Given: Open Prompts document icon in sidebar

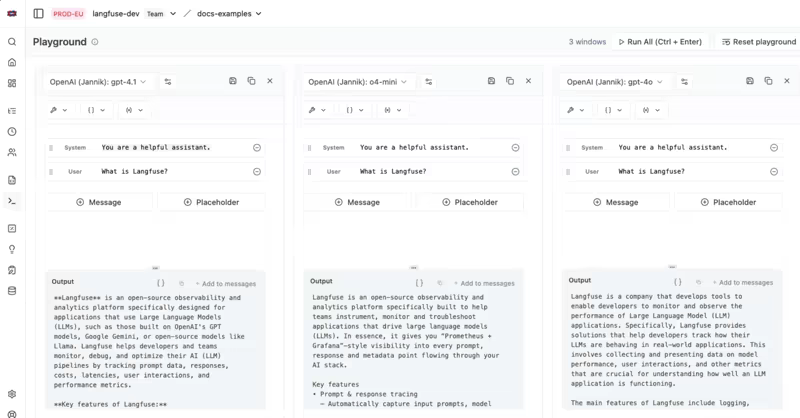Looking at the screenshot, I should (x=12, y=180).
